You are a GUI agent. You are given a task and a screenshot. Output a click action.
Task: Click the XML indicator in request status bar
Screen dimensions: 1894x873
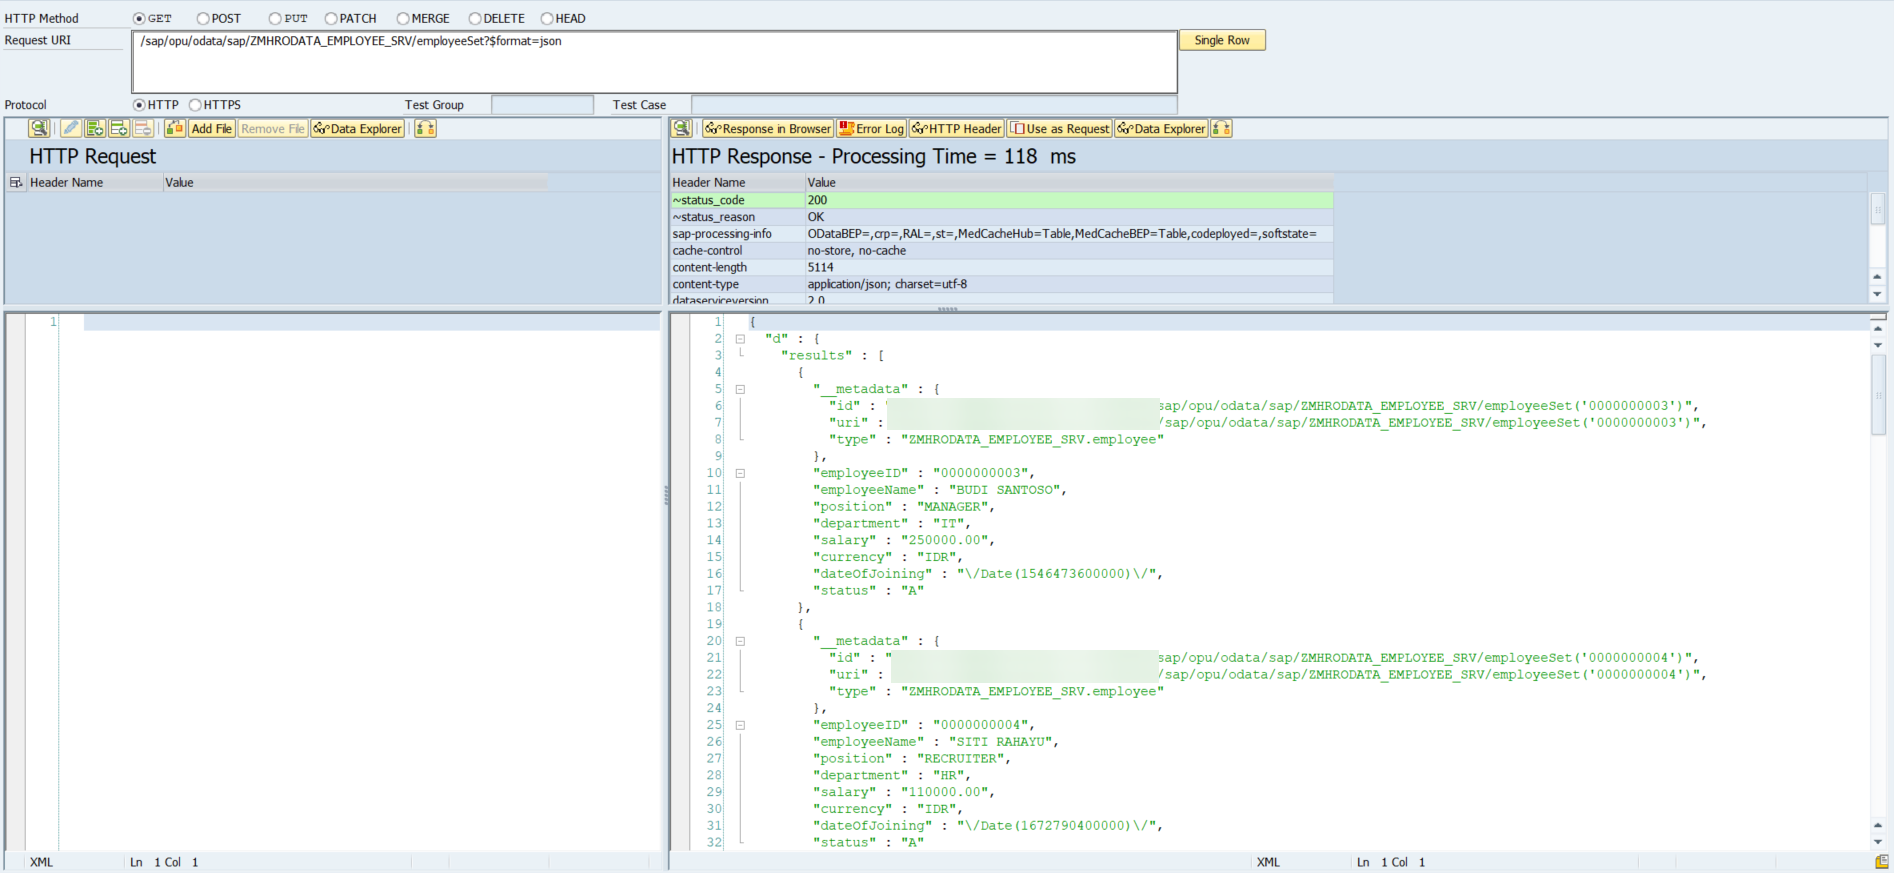(41, 862)
